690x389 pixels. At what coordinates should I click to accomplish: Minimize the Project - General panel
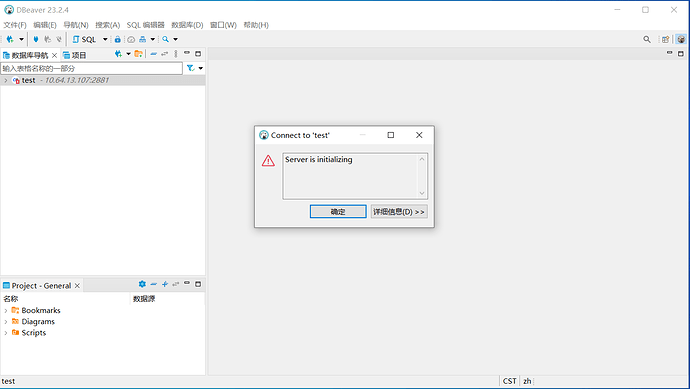pyautogui.click(x=187, y=284)
